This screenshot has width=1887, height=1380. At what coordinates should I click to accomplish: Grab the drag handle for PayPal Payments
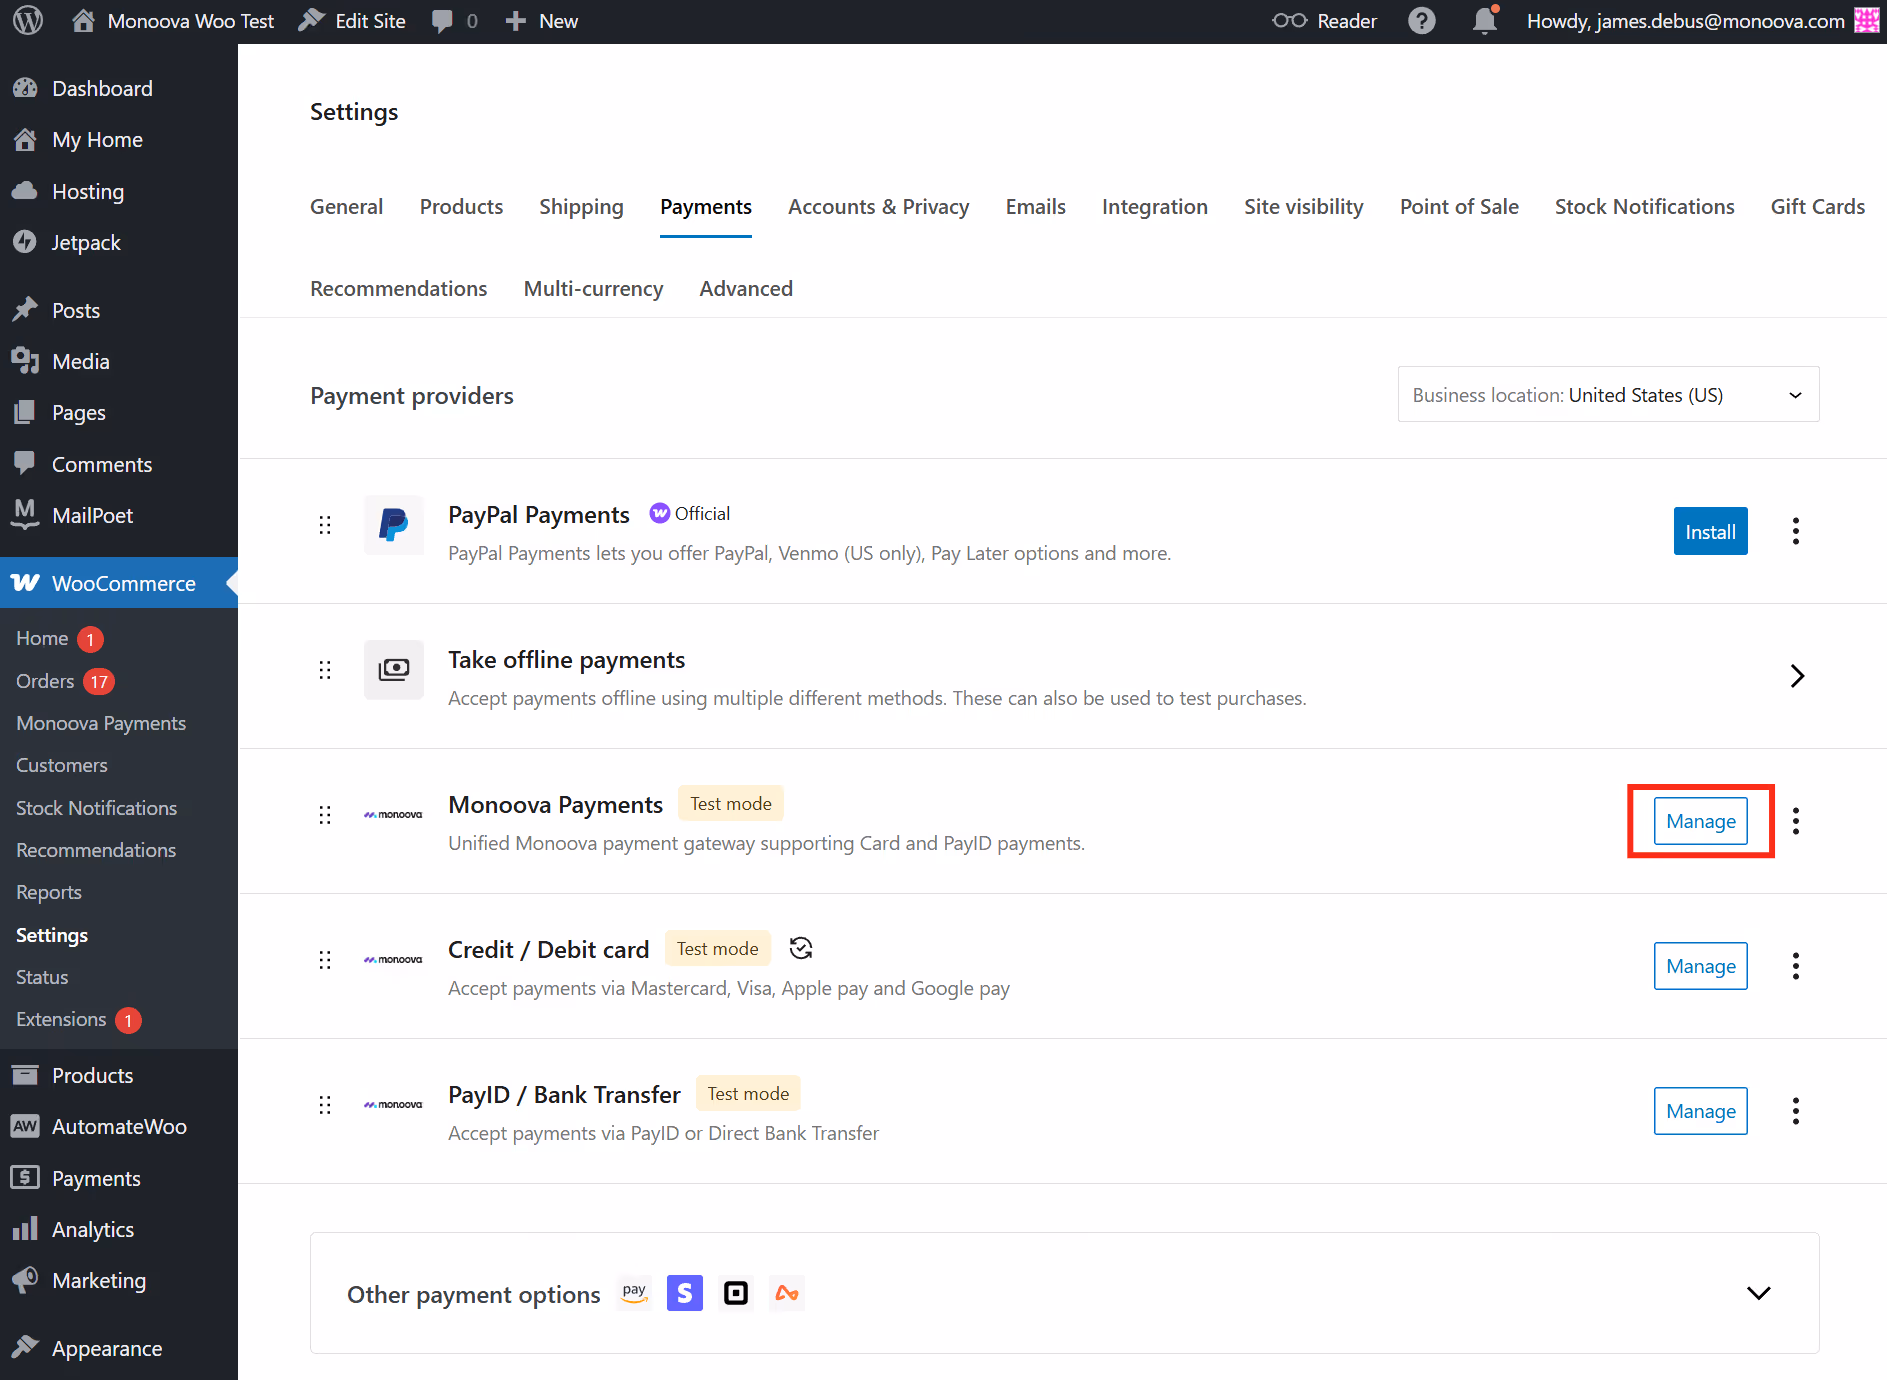point(325,525)
